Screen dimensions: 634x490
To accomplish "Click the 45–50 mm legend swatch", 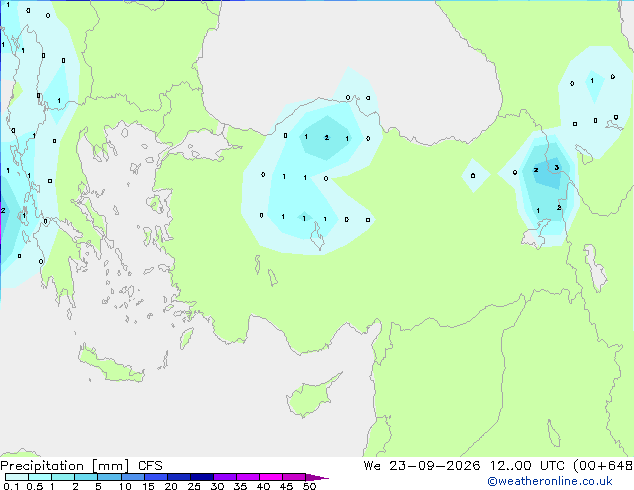I will [294, 477].
